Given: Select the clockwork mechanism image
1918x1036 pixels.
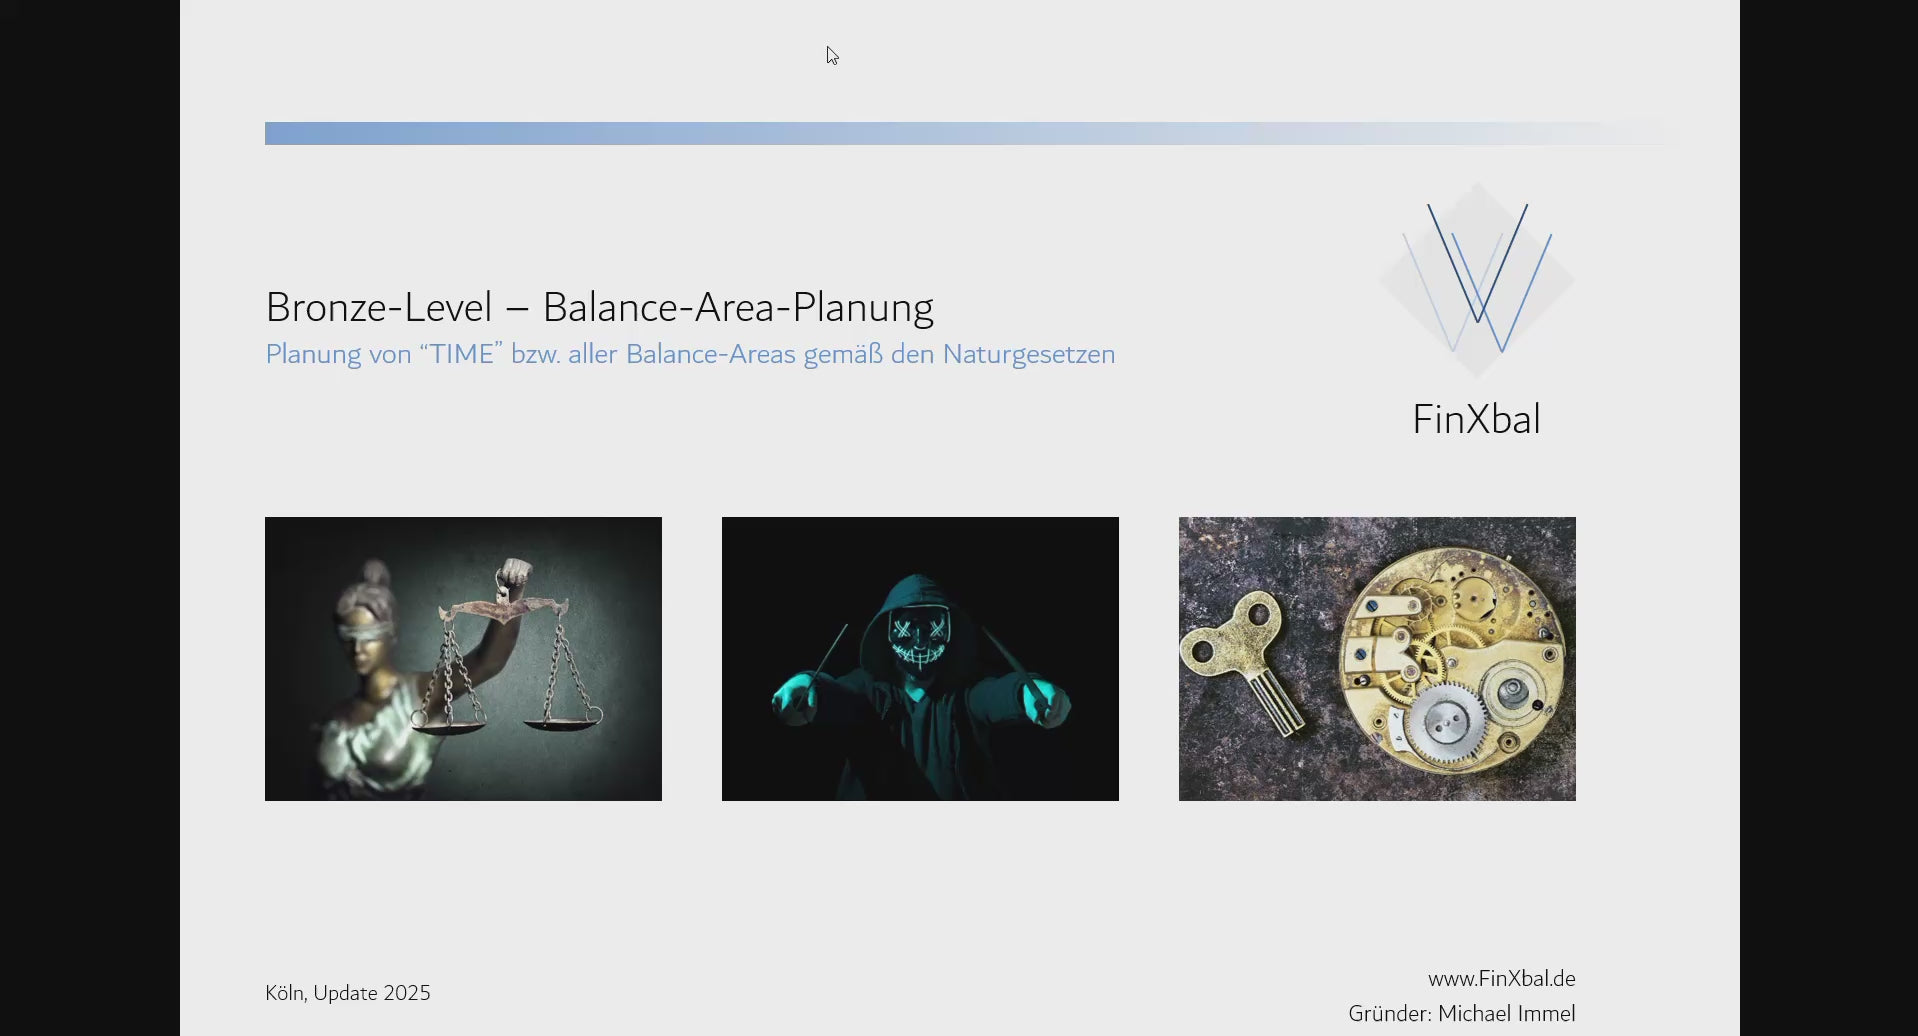Looking at the screenshot, I should click(x=1377, y=658).
